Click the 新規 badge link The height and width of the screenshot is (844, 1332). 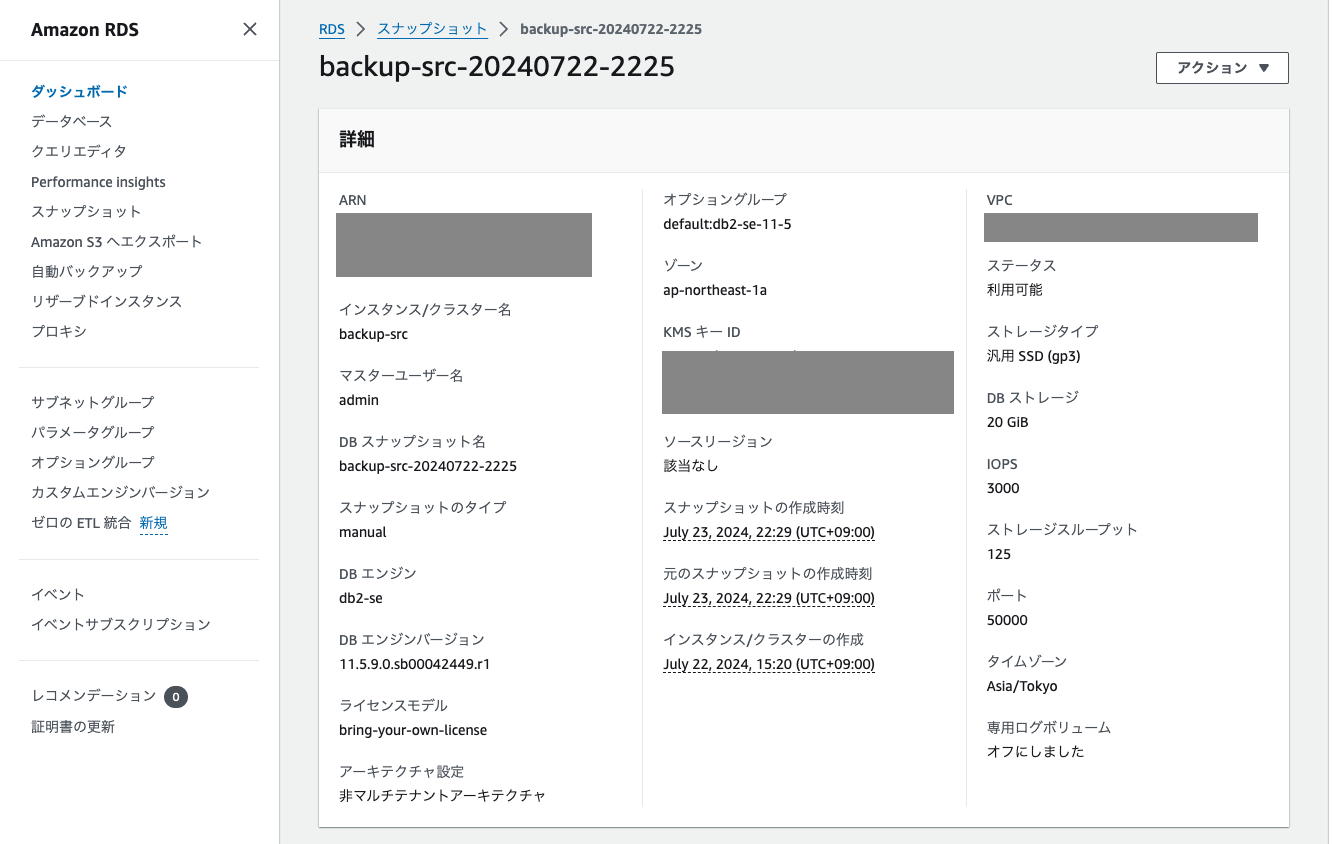point(153,523)
